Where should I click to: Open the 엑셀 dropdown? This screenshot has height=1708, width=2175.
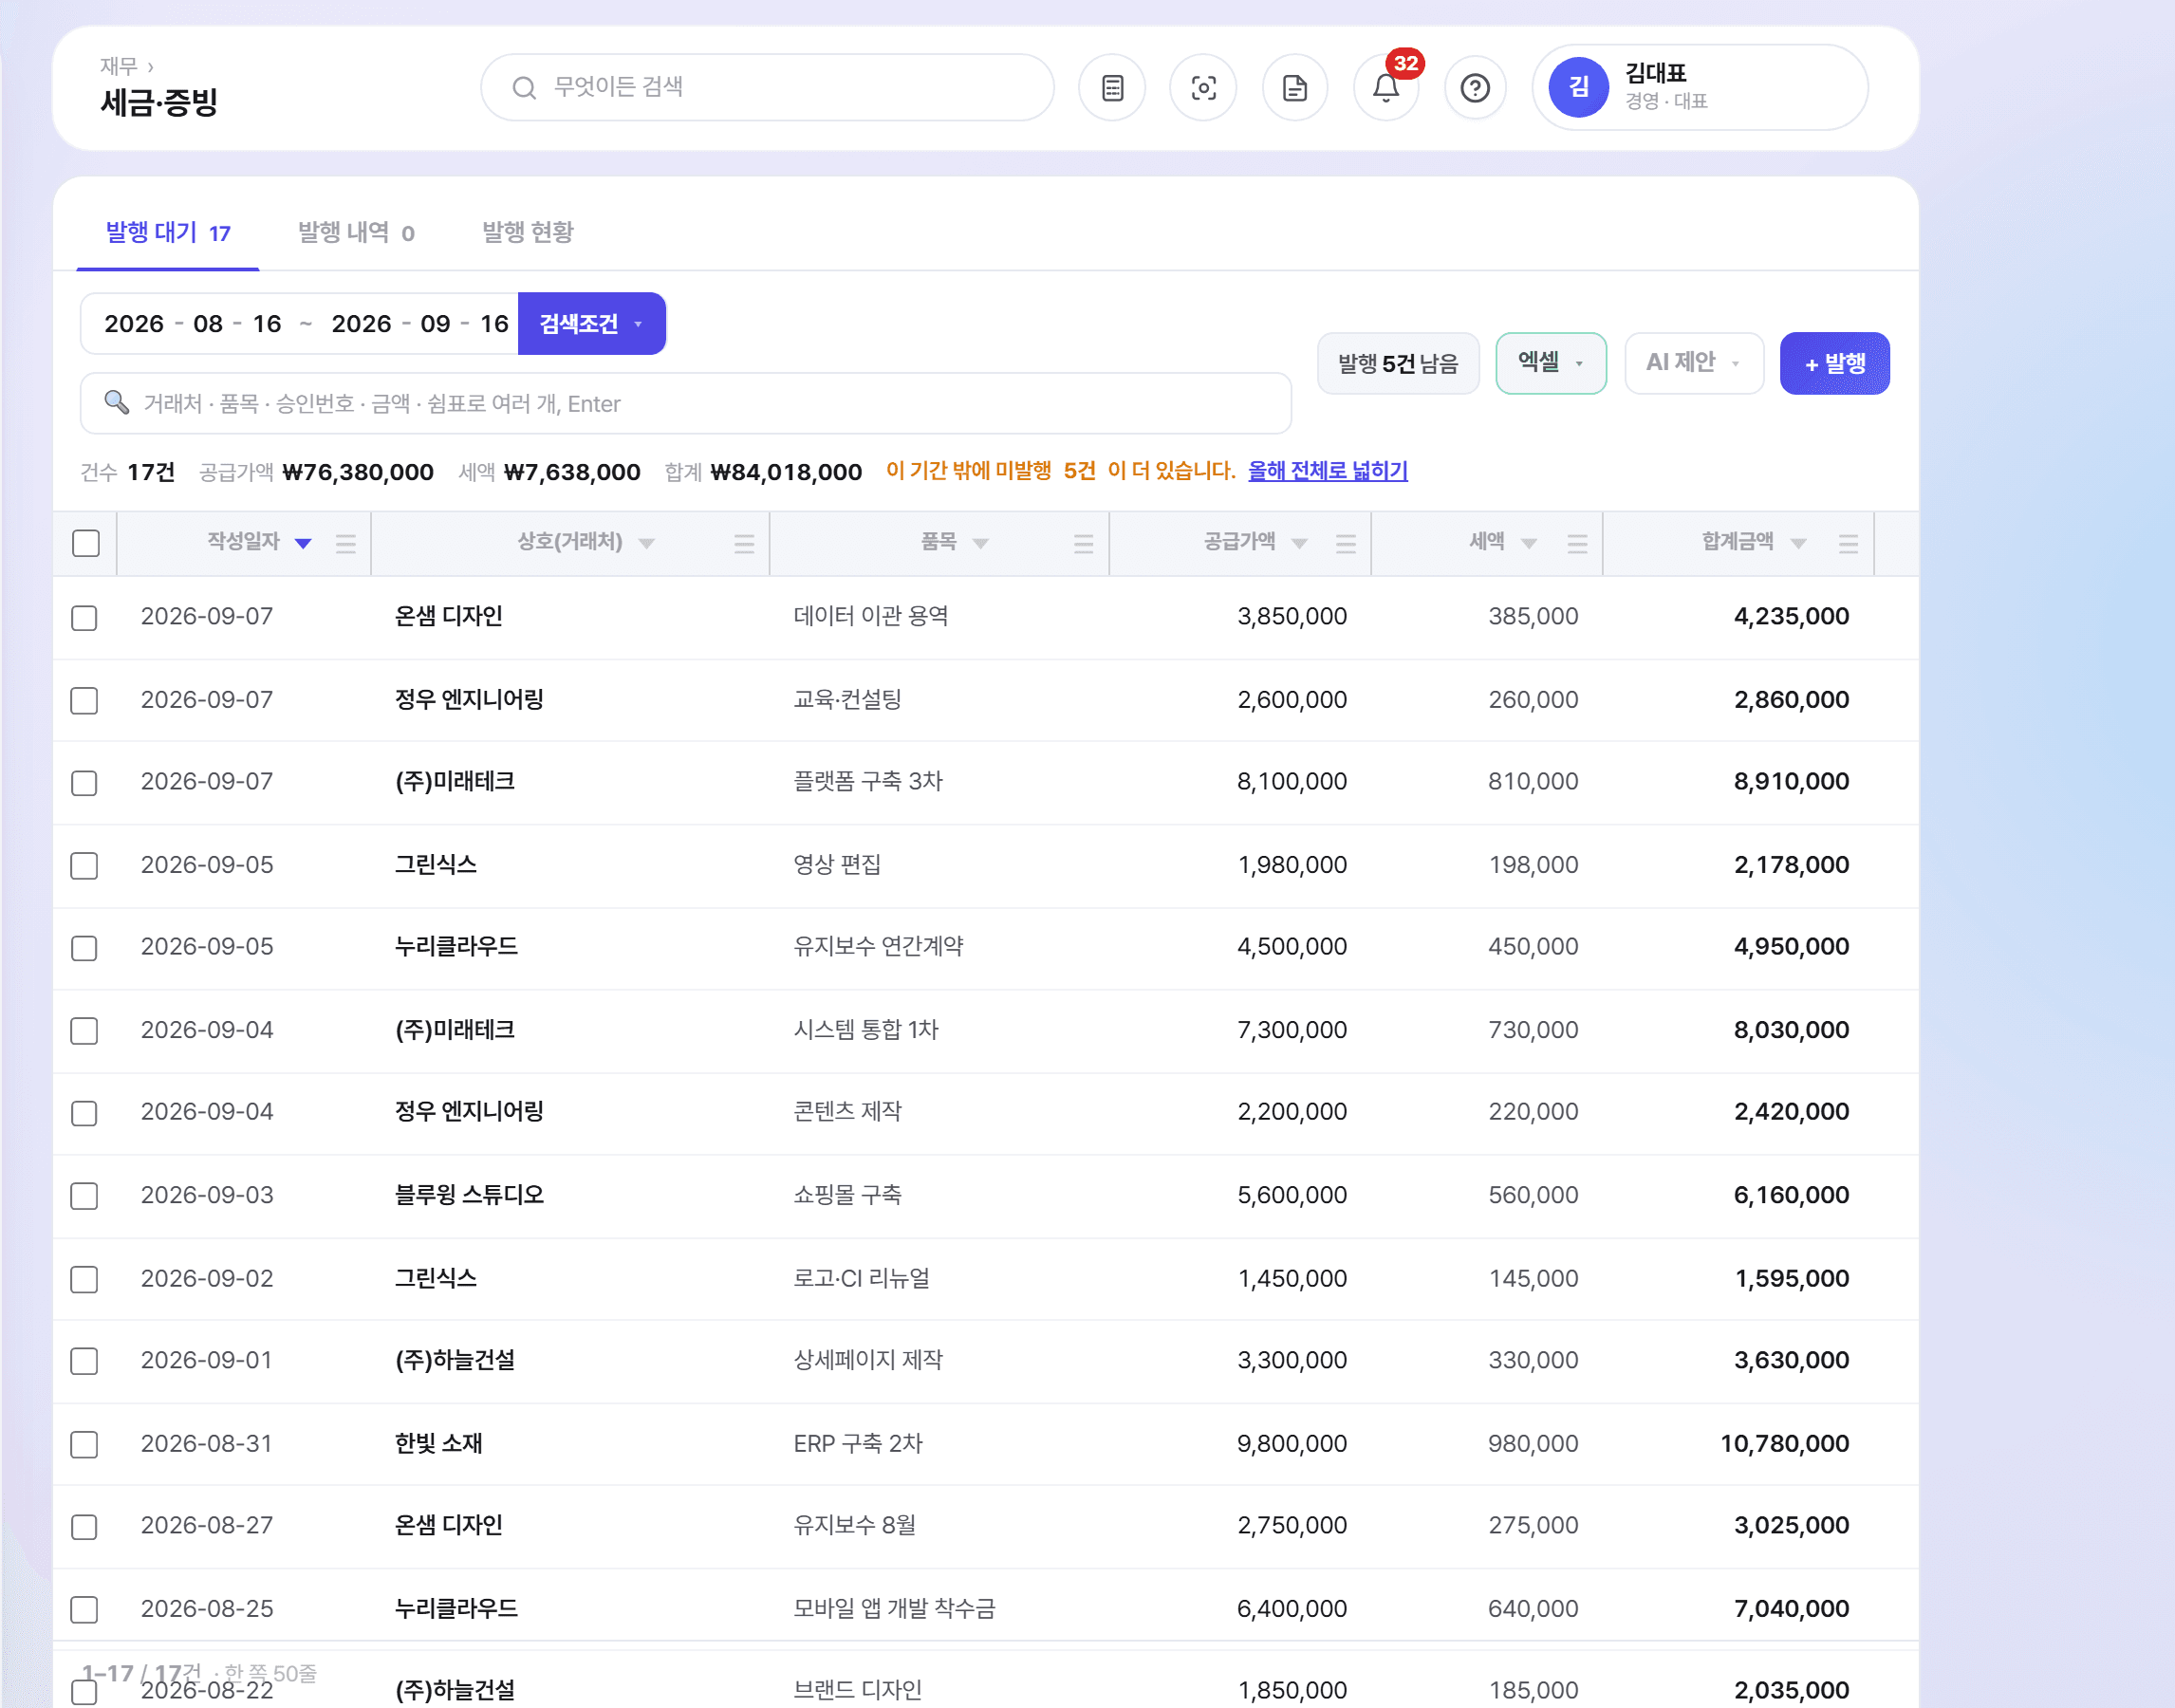point(1550,362)
